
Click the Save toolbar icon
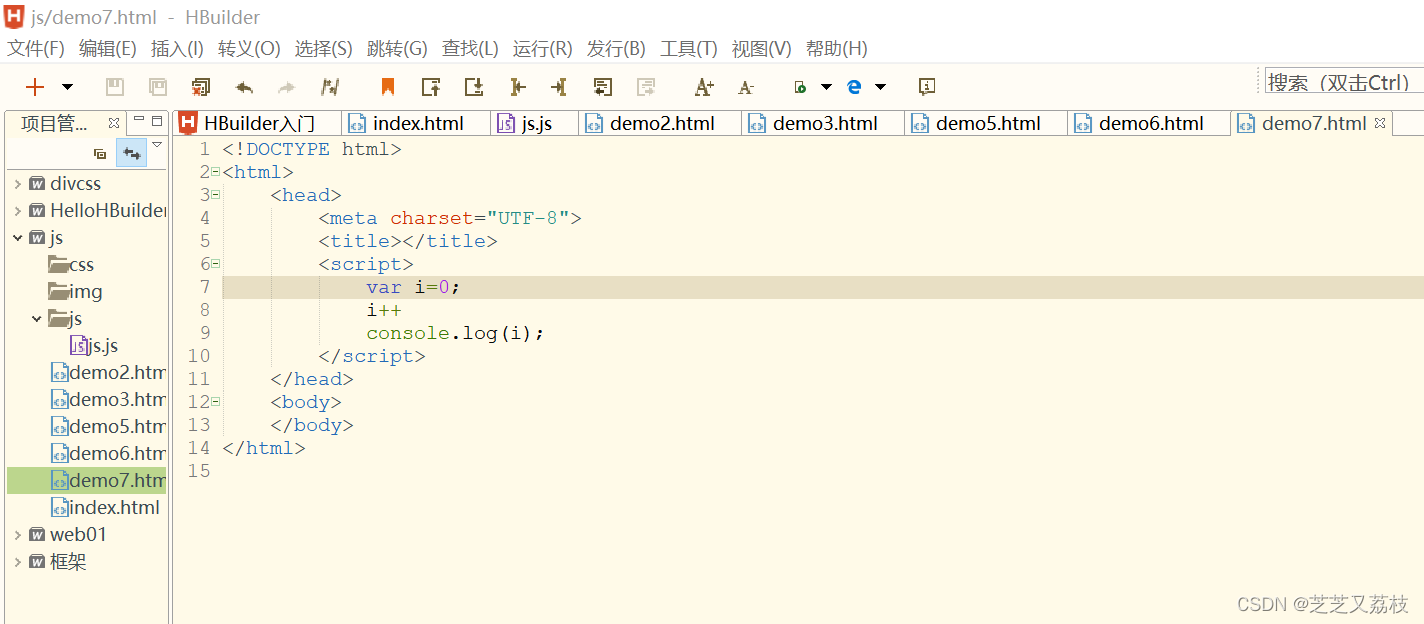point(115,87)
